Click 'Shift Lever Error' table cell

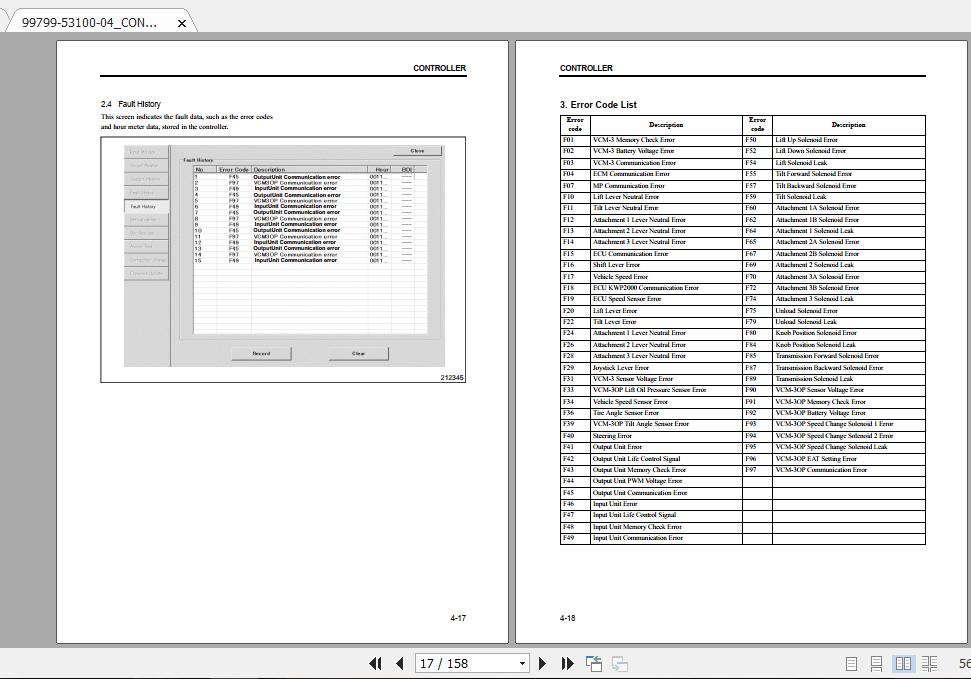click(666, 265)
